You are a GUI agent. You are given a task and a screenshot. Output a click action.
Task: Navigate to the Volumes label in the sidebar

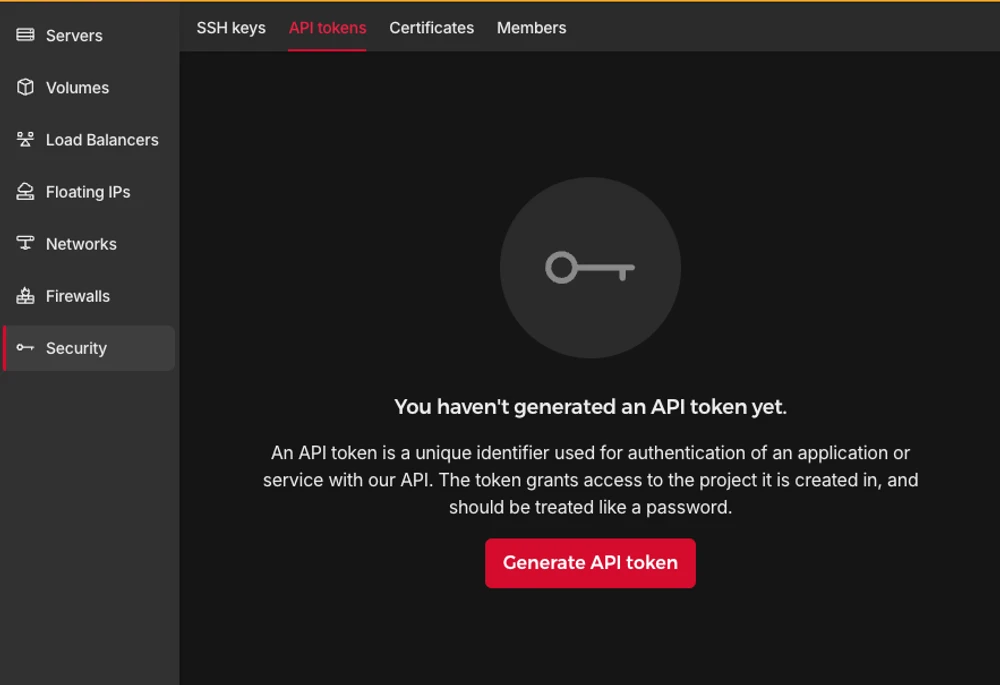click(x=77, y=88)
